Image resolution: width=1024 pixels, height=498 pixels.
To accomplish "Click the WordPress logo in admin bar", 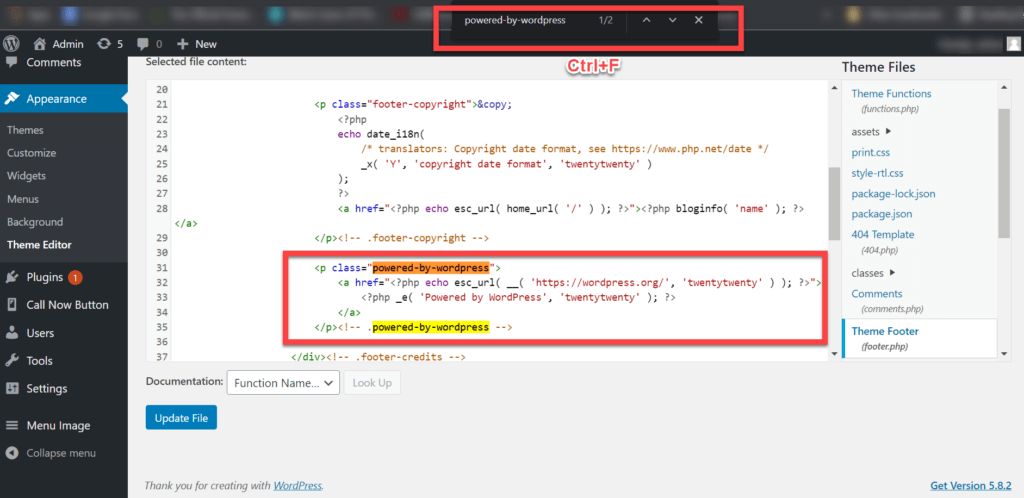I will coord(12,44).
